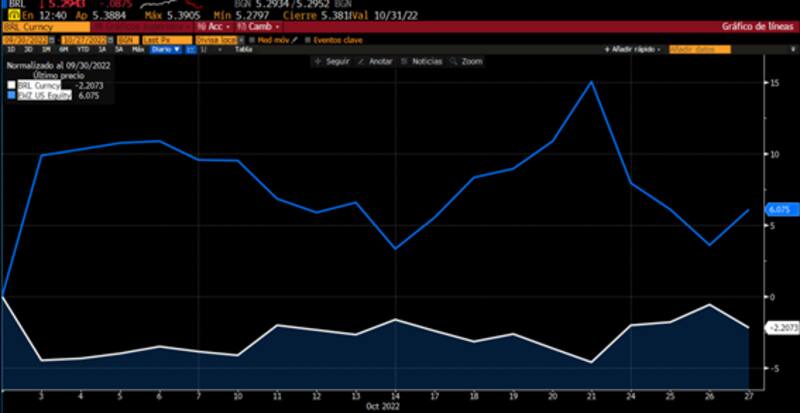This screenshot has width=800, height=413.
Task: Click the start date field 09/30/2022
Action: 27,39
